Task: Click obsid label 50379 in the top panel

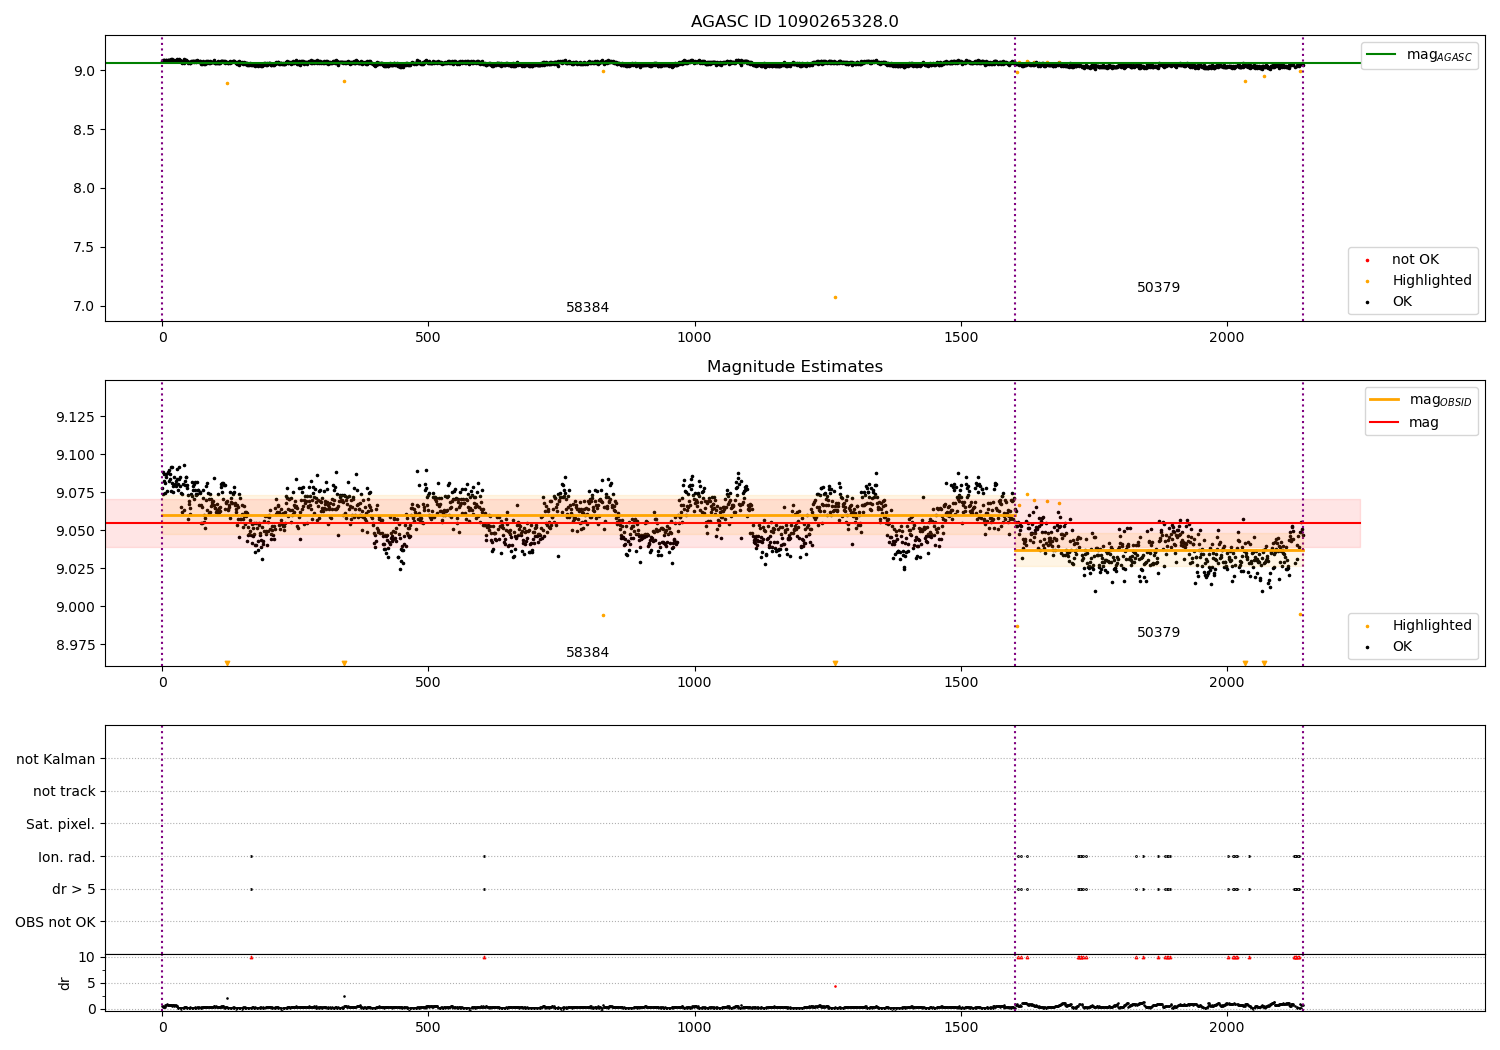Action: (1158, 288)
